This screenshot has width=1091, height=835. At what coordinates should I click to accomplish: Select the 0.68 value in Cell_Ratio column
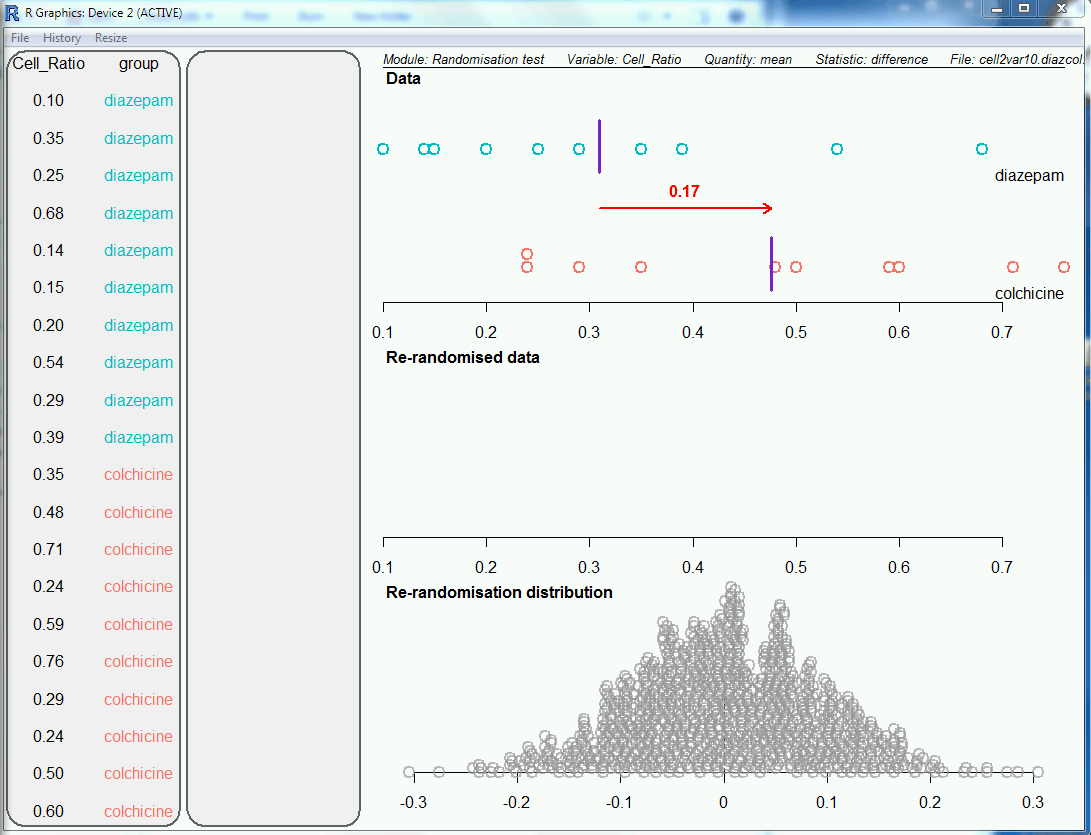[x=48, y=213]
